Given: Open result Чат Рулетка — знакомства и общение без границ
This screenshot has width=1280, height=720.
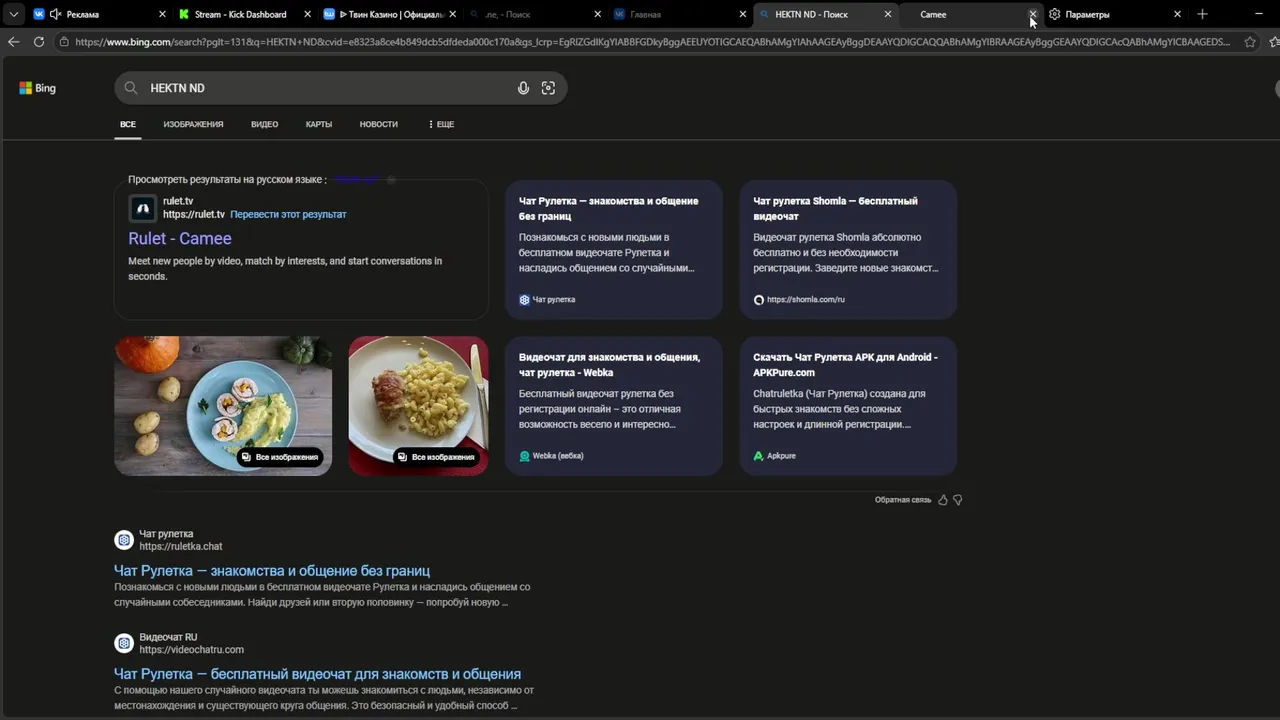Looking at the screenshot, I should click(x=272, y=571).
